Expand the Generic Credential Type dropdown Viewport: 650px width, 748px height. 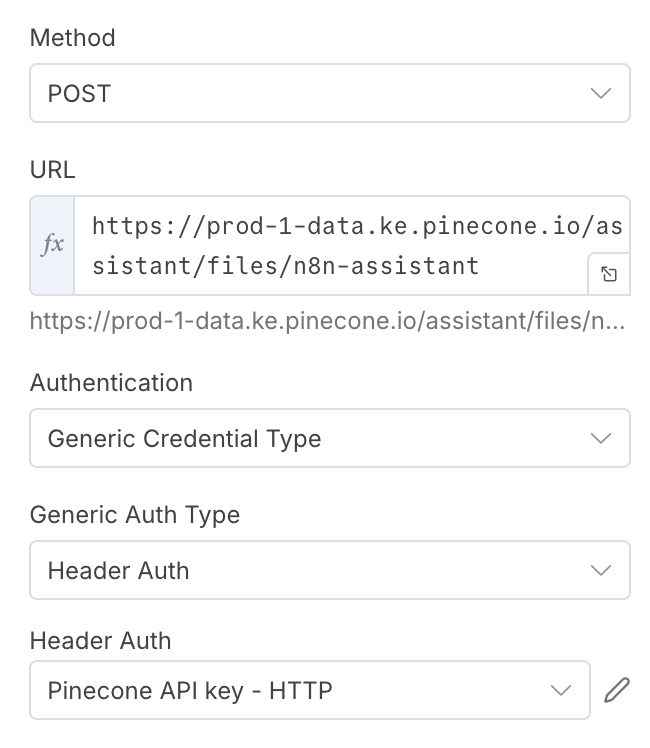coord(330,438)
